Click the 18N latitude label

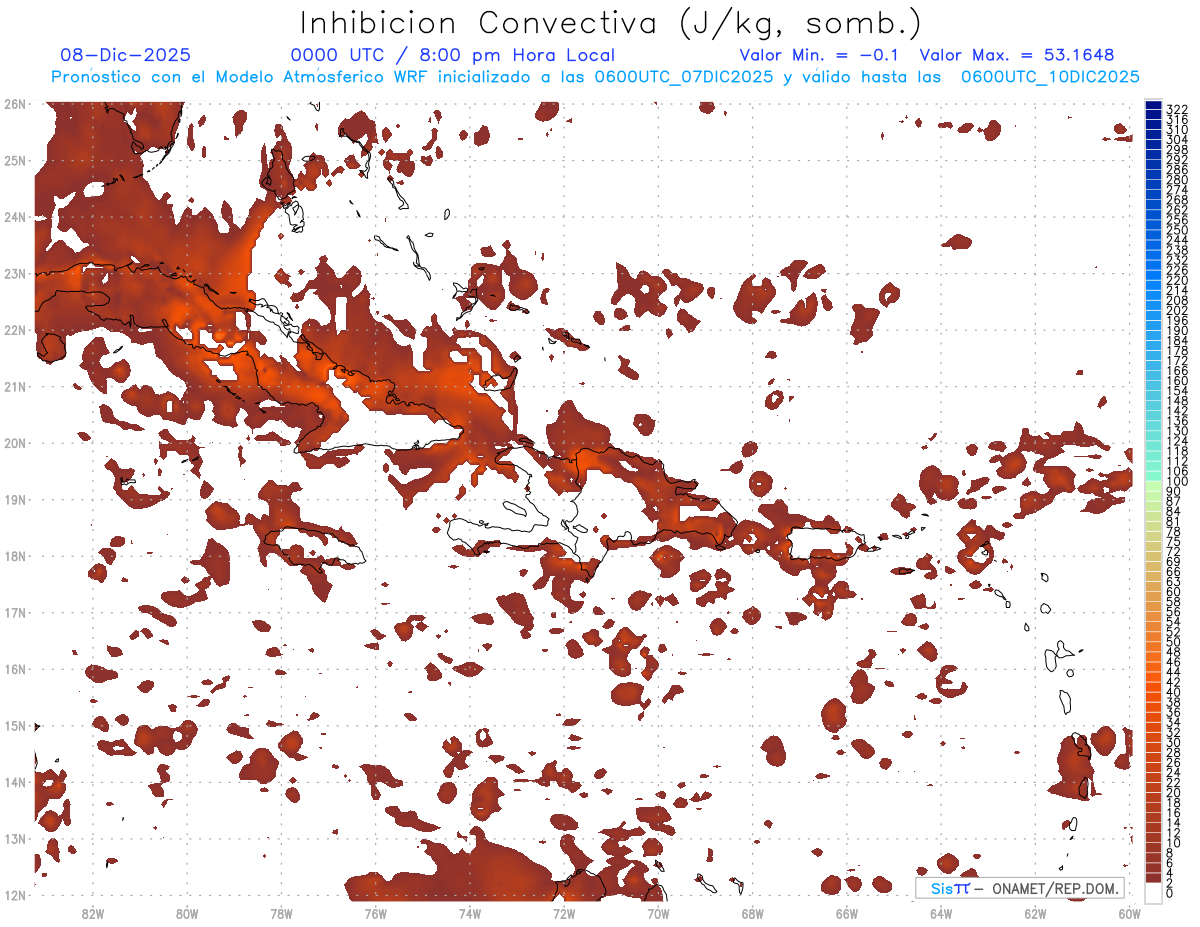point(14,556)
